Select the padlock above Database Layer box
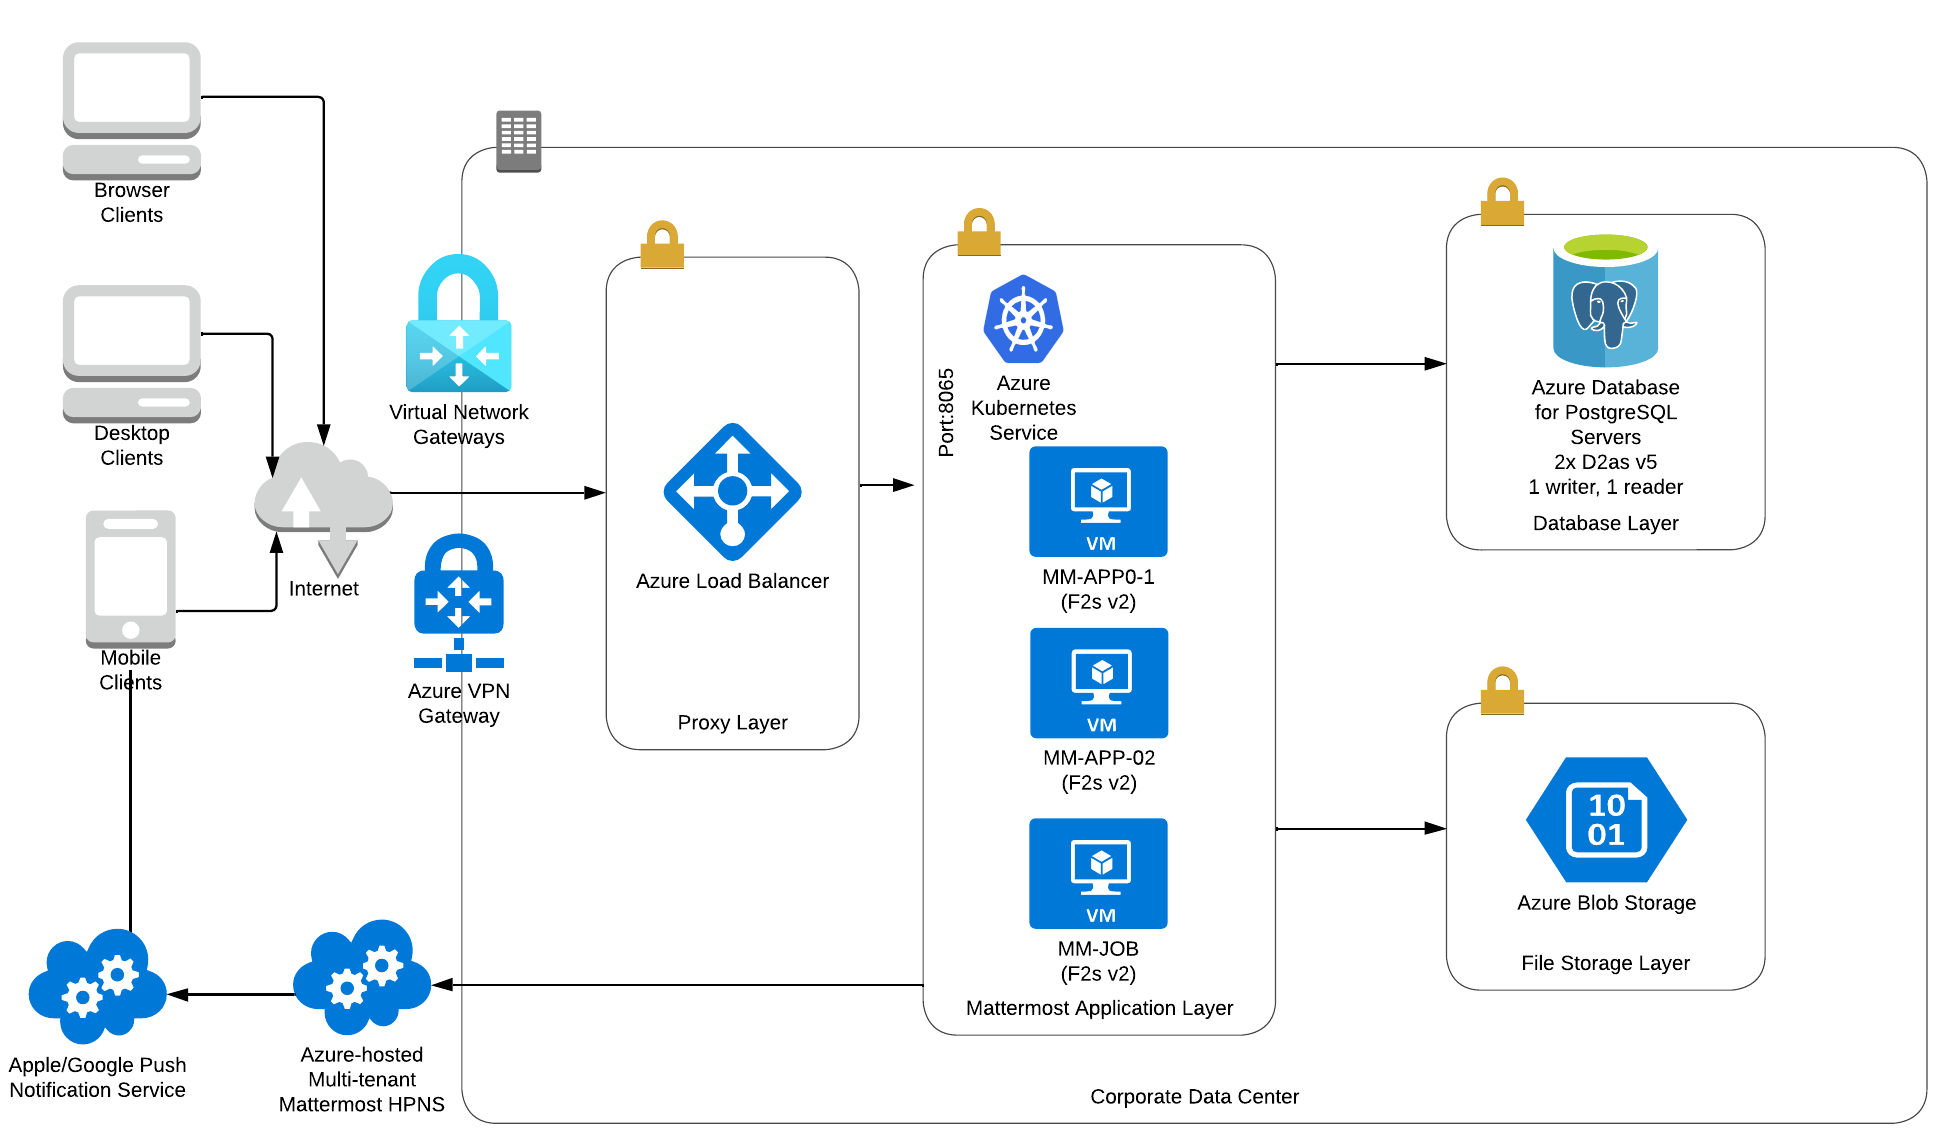The height and width of the screenshot is (1137, 1944). click(x=1502, y=202)
